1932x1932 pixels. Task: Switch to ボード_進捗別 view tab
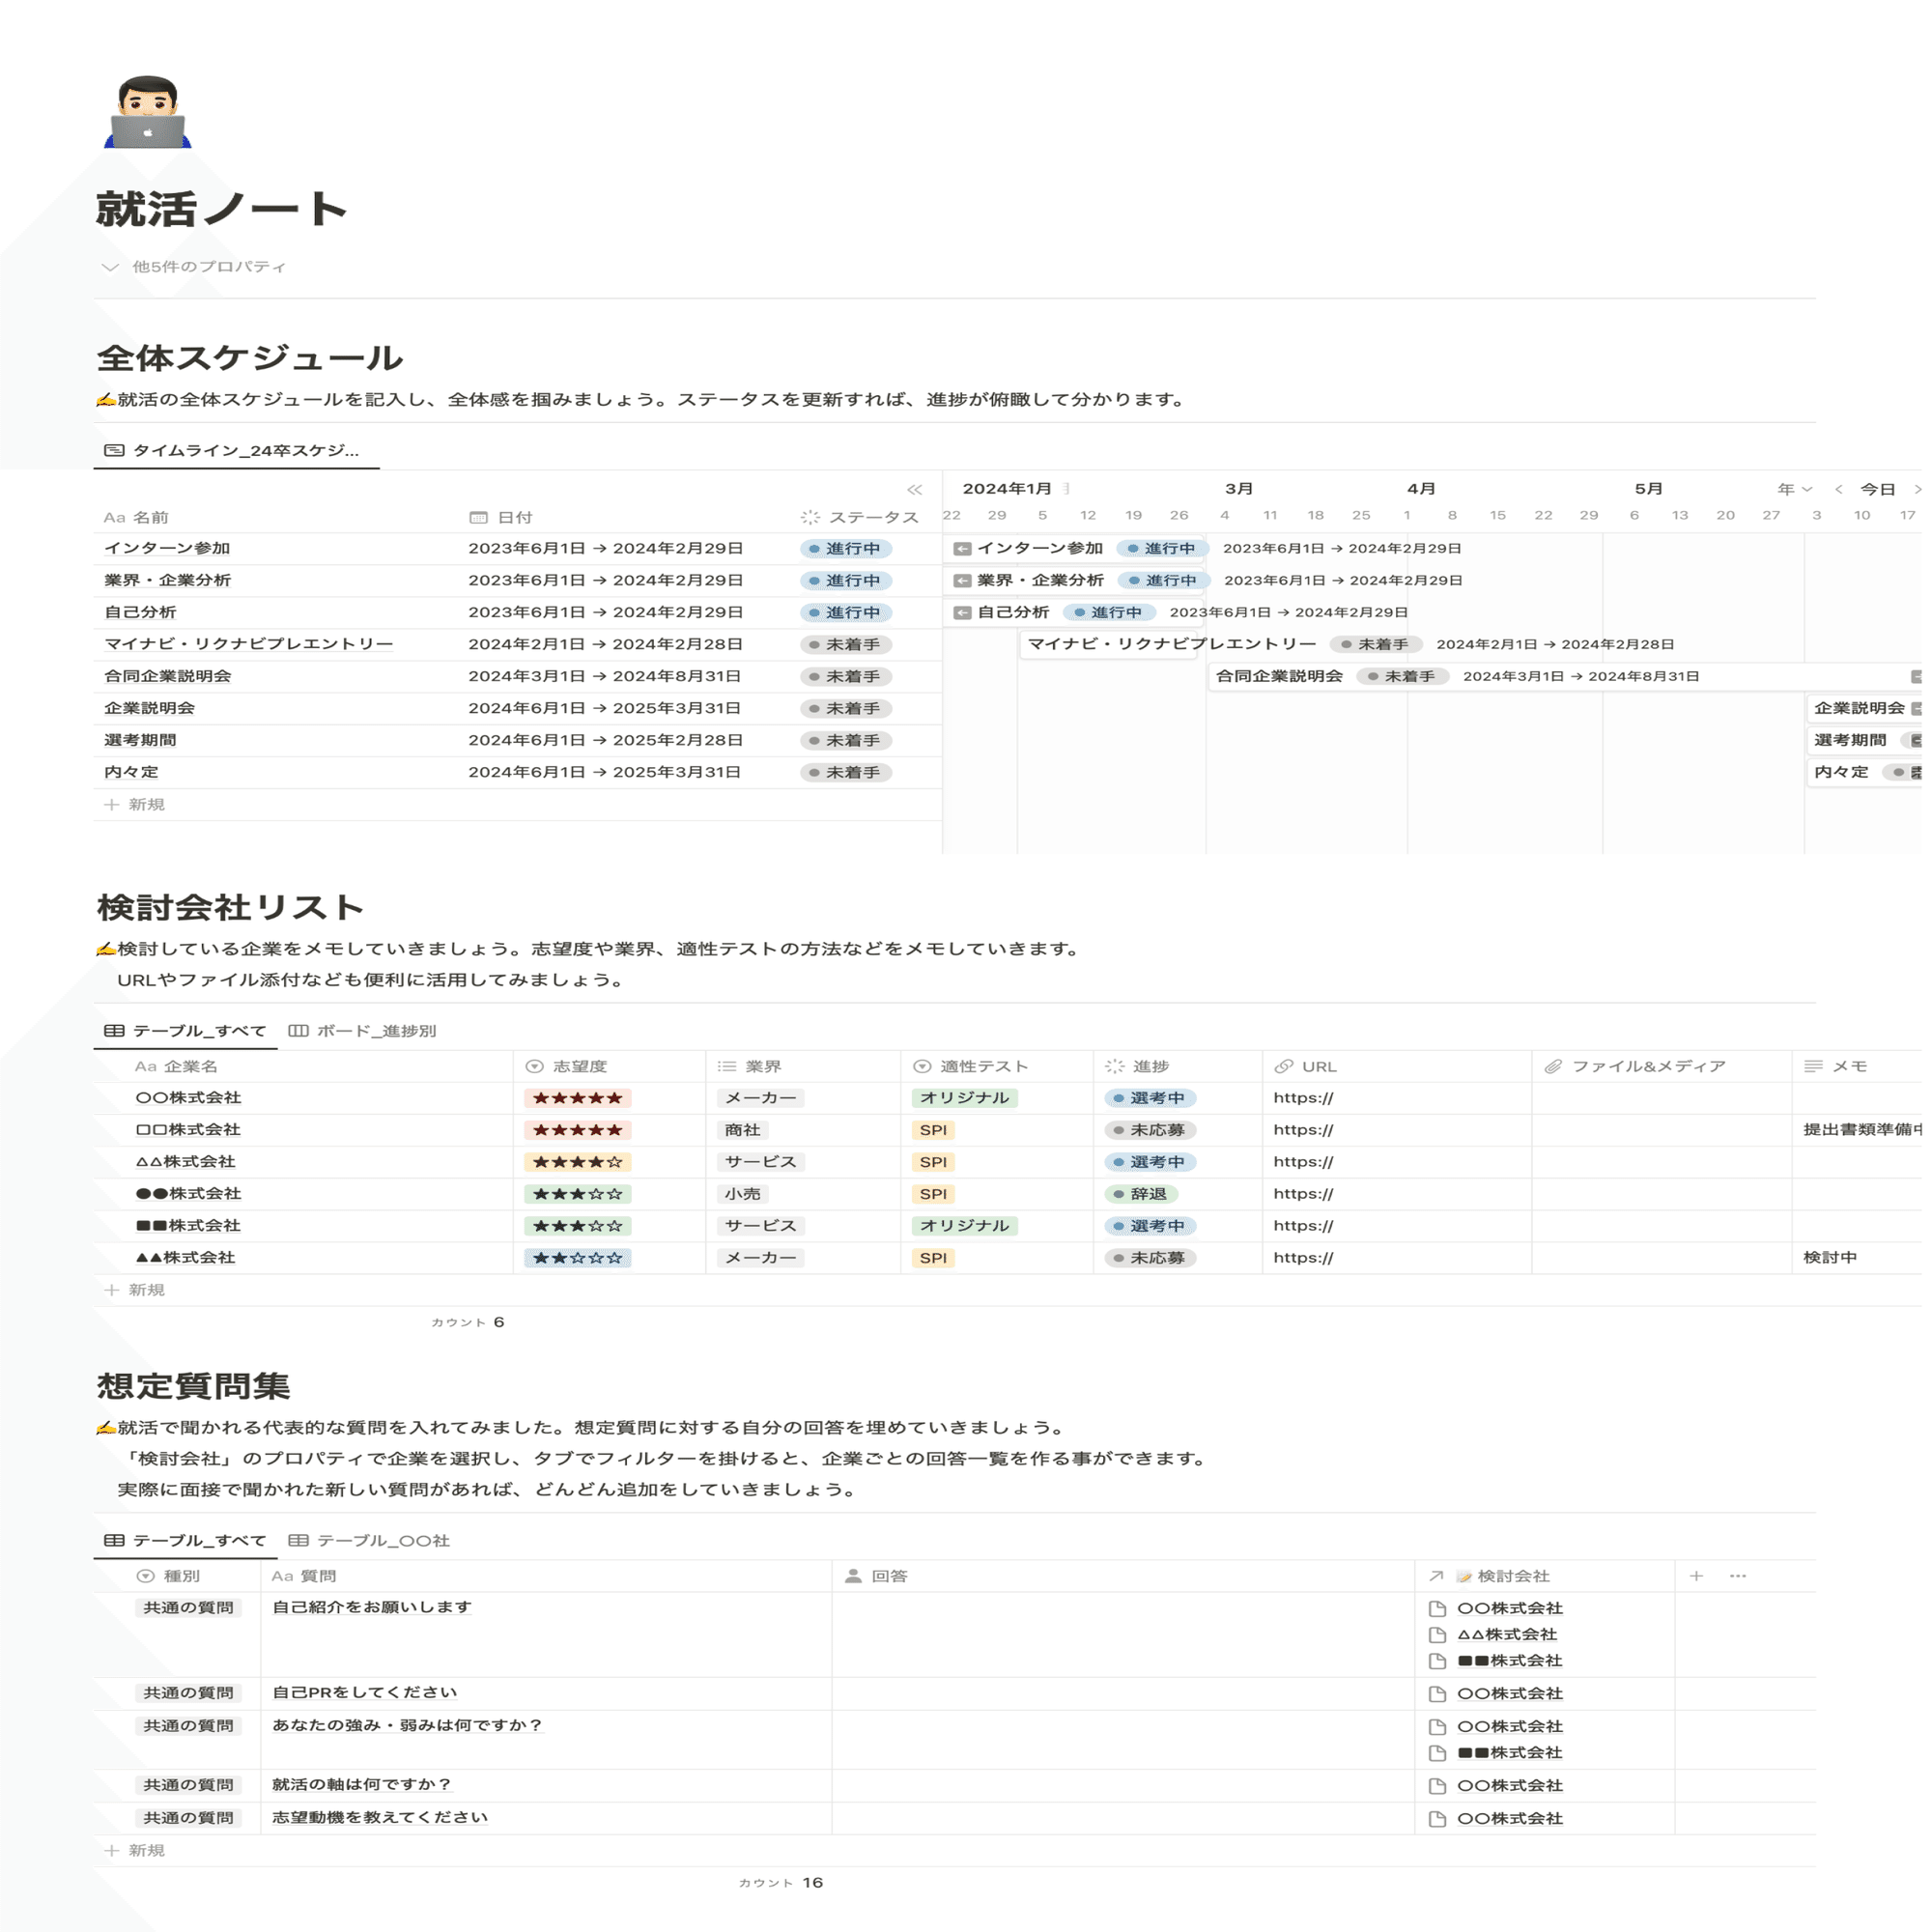point(362,1031)
